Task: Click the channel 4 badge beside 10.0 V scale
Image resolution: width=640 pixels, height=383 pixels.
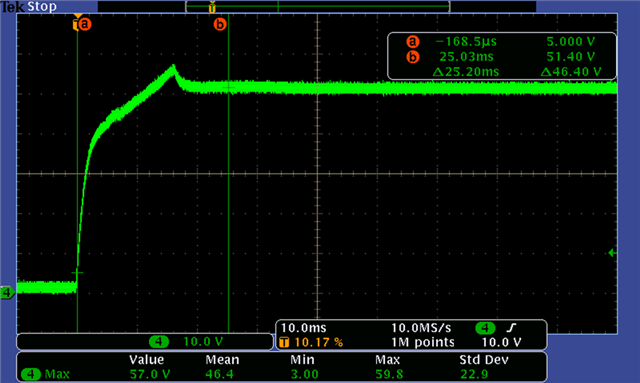Action: coord(159,341)
